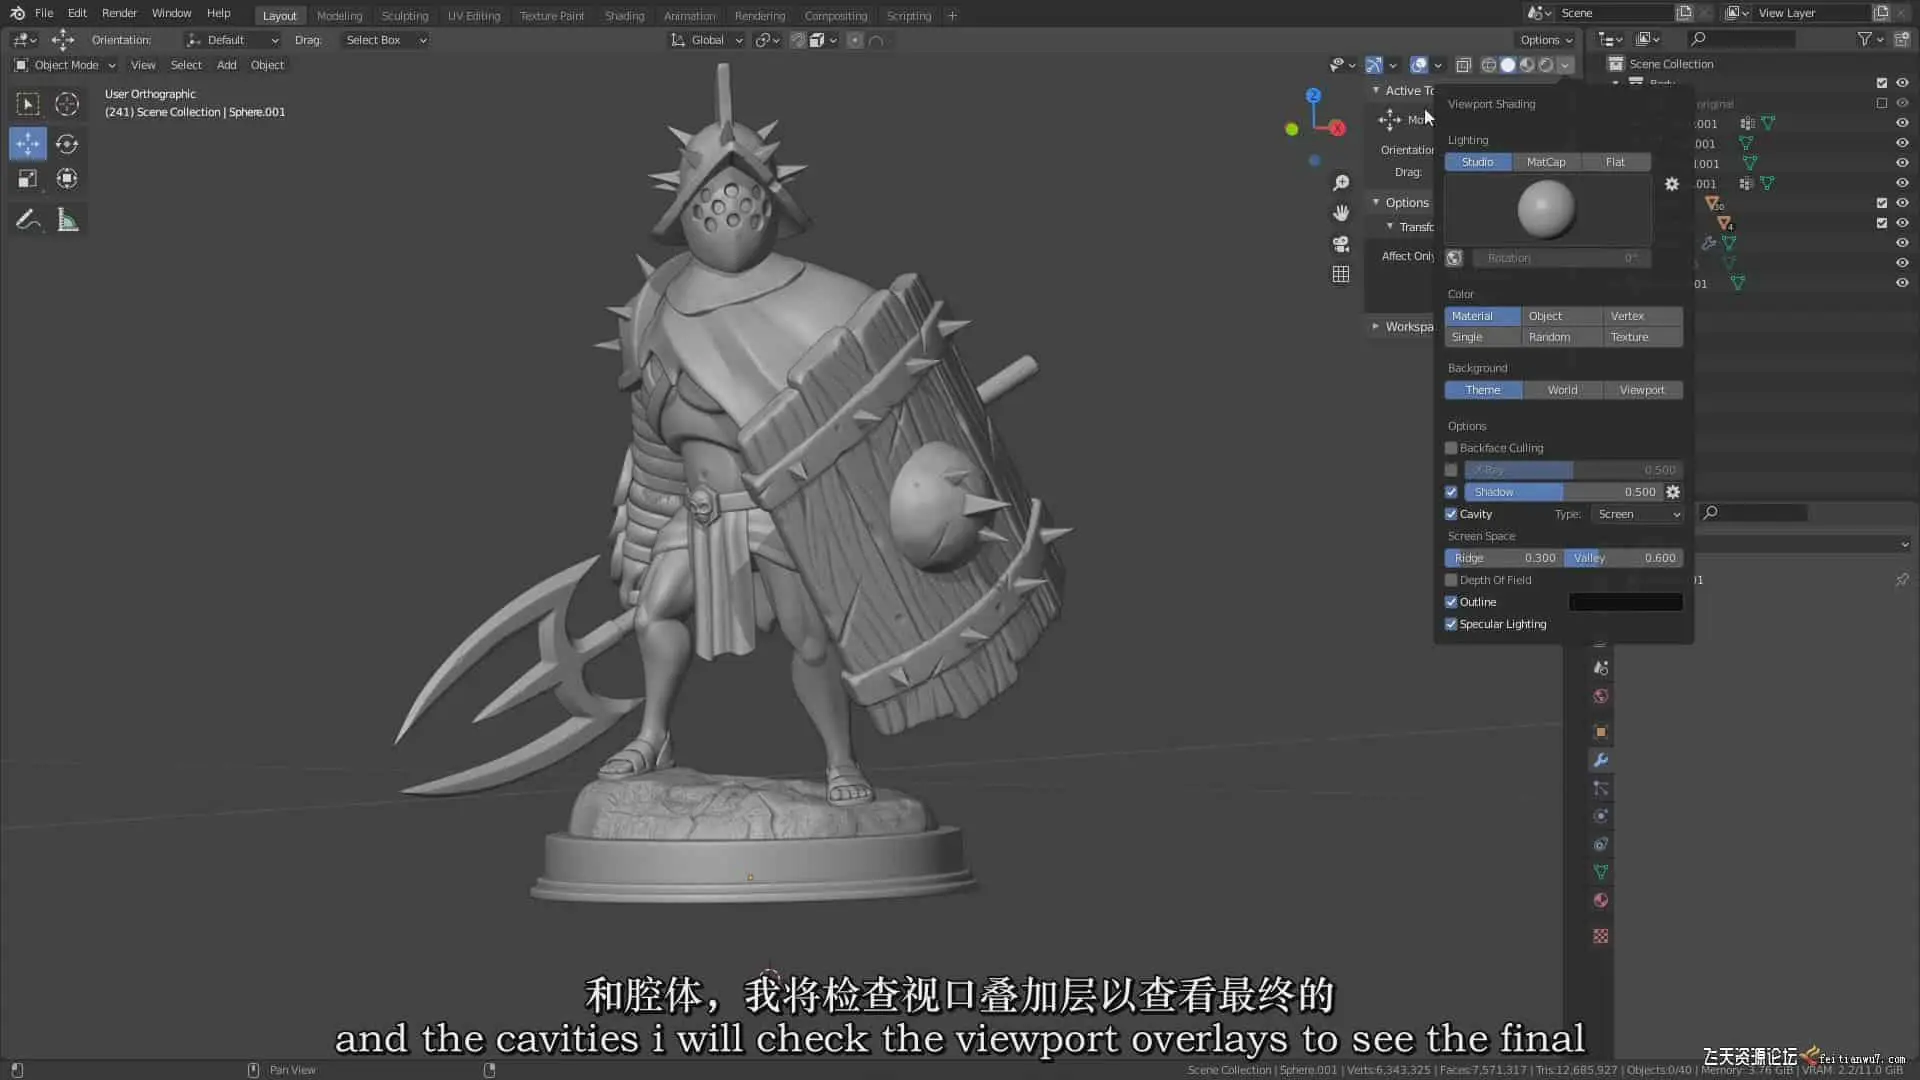Image resolution: width=1920 pixels, height=1080 pixels.
Task: Open the Cavity Type dropdown
Action: [x=1638, y=514]
